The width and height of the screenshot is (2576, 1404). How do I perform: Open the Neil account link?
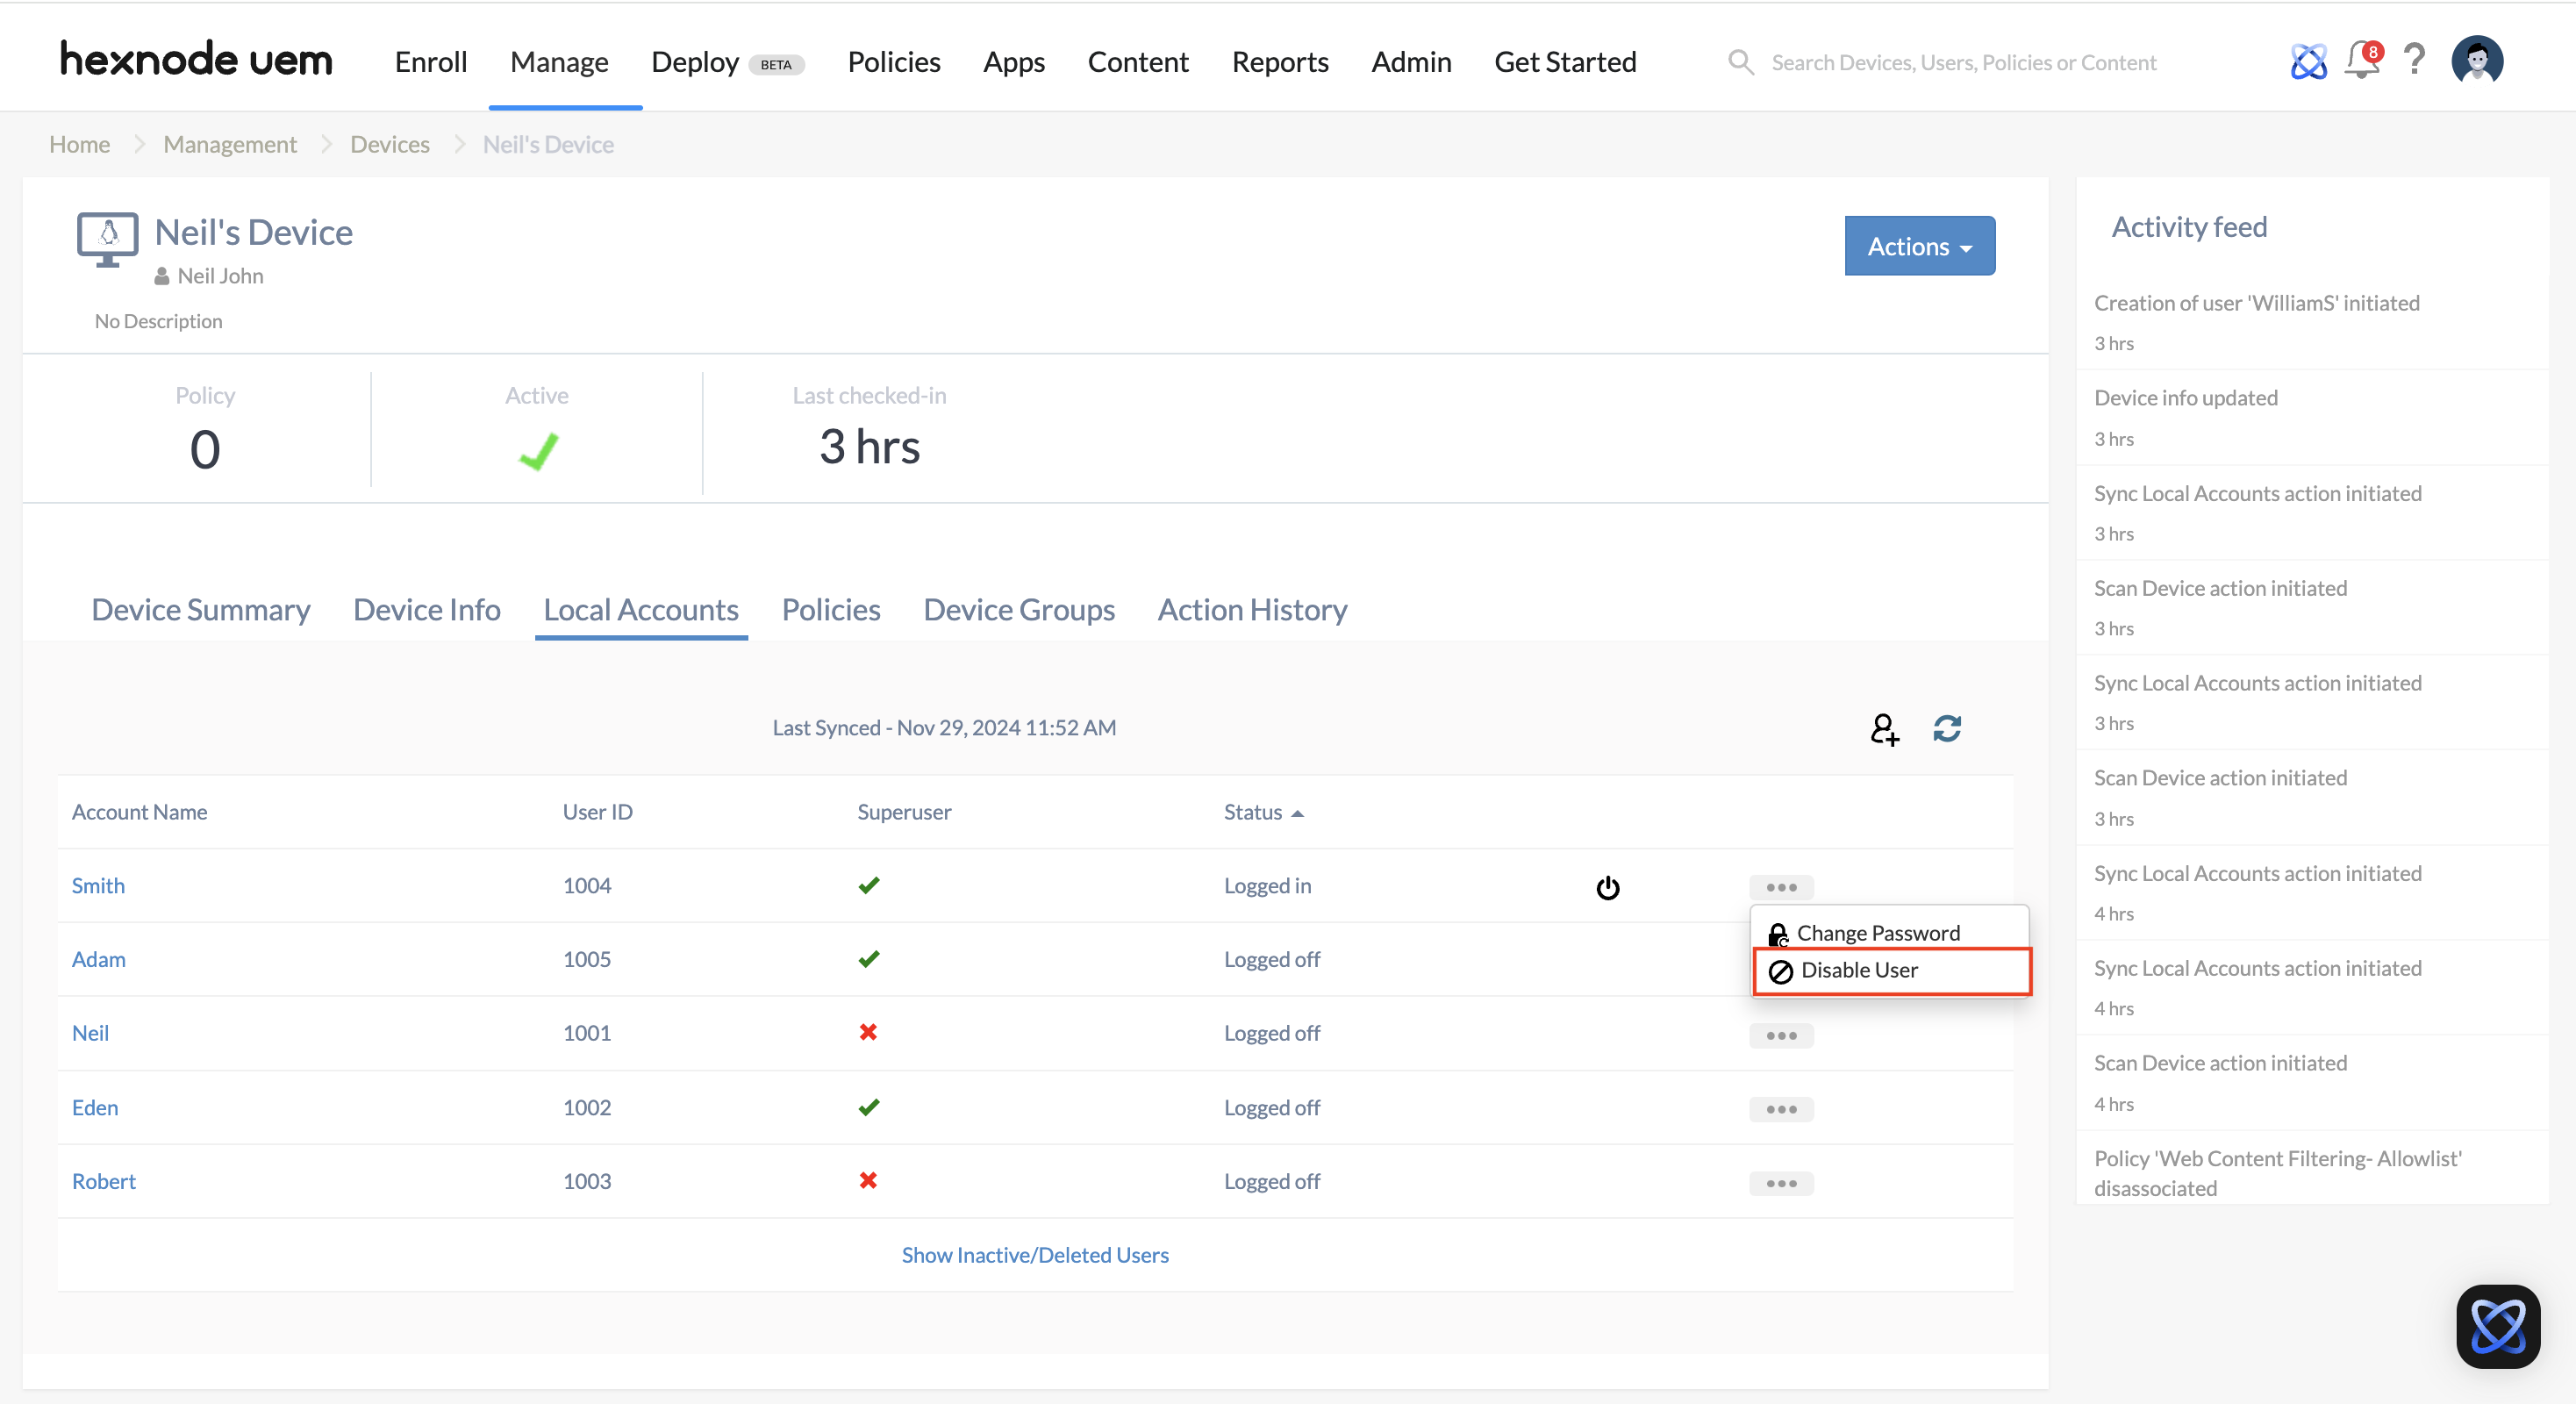click(x=90, y=1033)
